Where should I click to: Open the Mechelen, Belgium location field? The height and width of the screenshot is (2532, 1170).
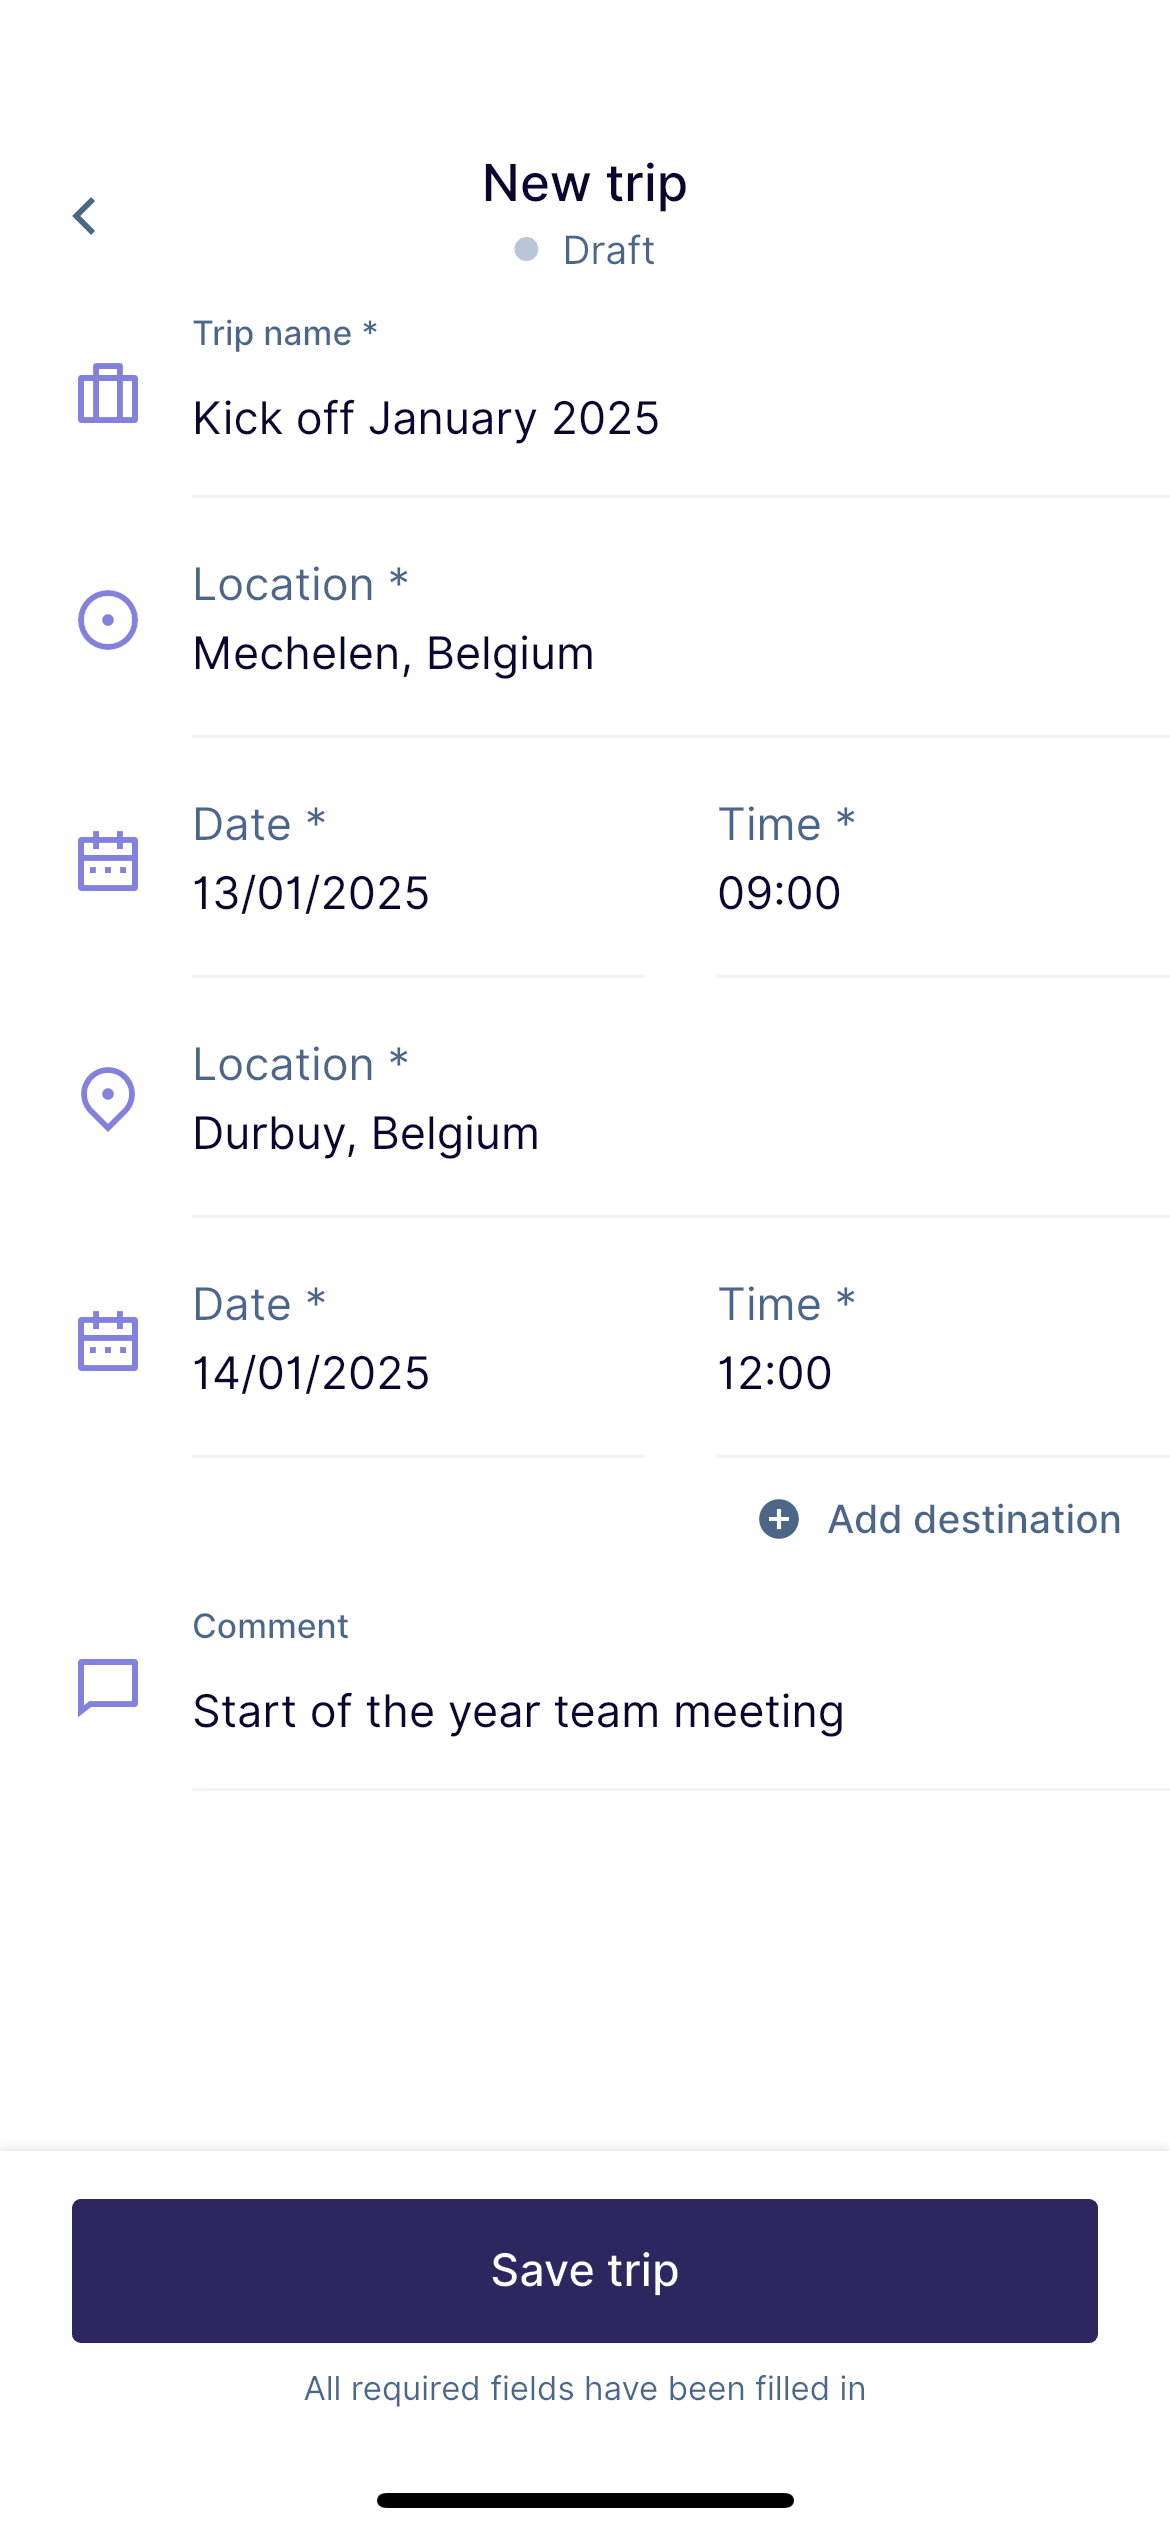tap(681, 620)
